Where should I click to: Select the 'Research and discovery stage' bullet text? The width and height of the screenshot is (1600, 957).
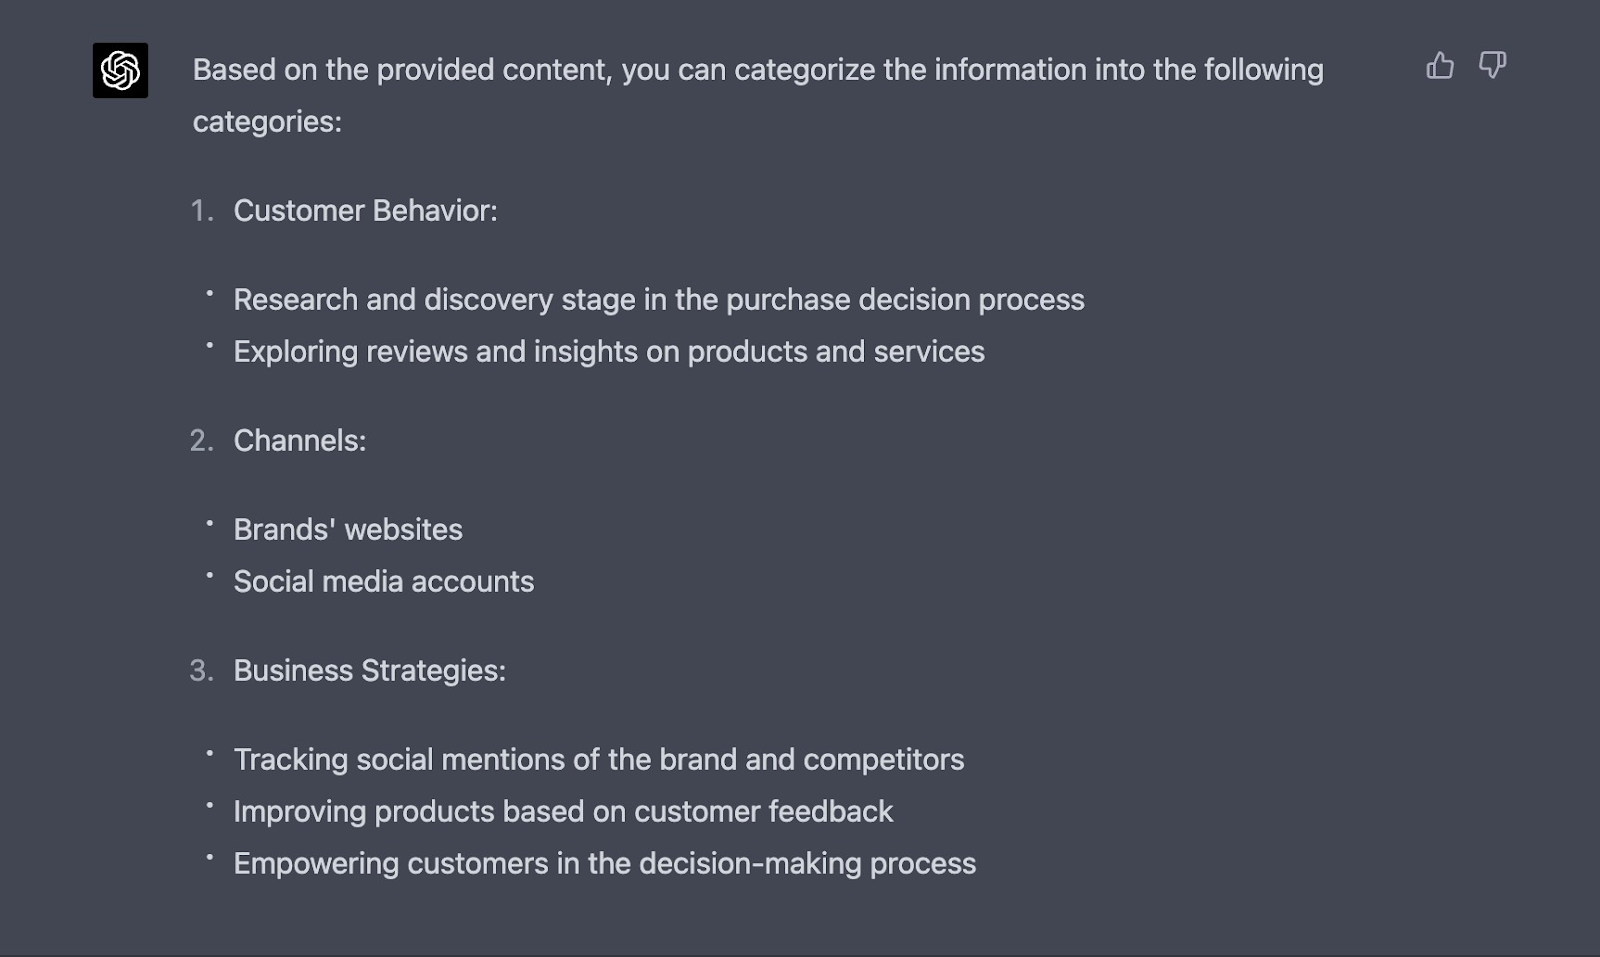(x=658, y=300)
